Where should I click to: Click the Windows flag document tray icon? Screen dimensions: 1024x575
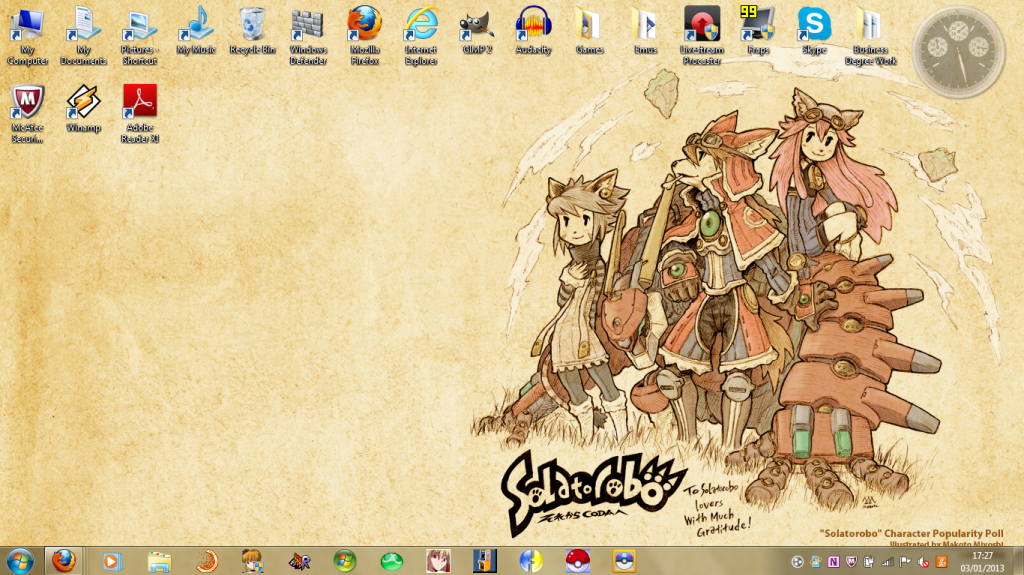pyautogui.click(x=816, y=562)
